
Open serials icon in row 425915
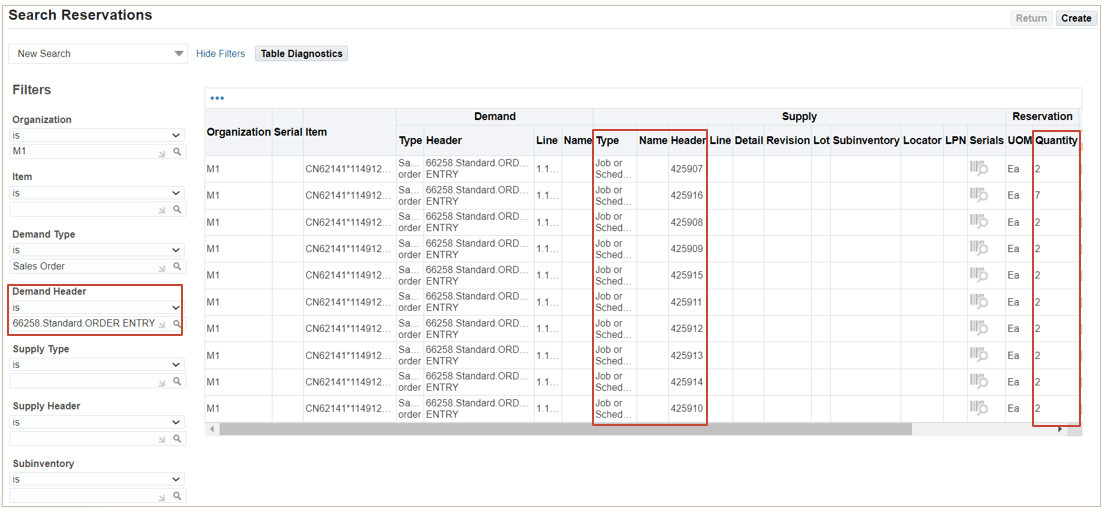tap(978, 275)
